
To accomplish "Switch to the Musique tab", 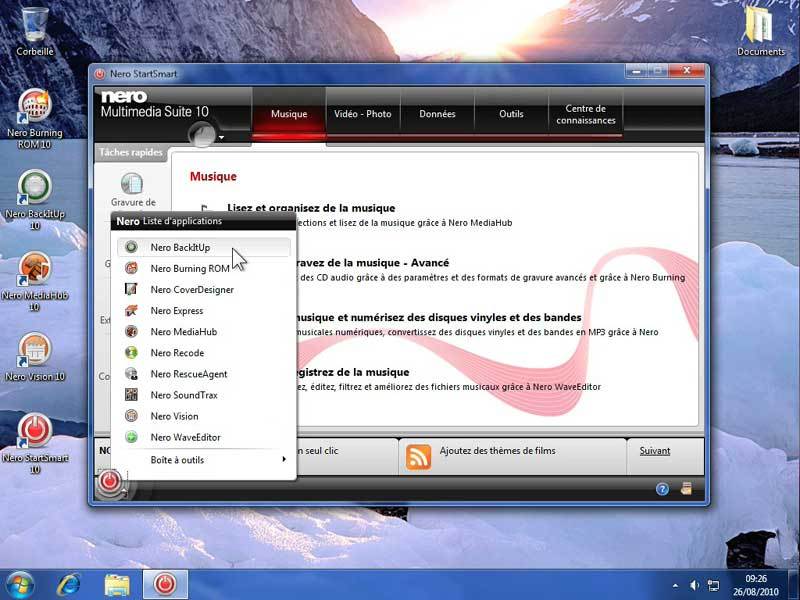I will point(289,114).
